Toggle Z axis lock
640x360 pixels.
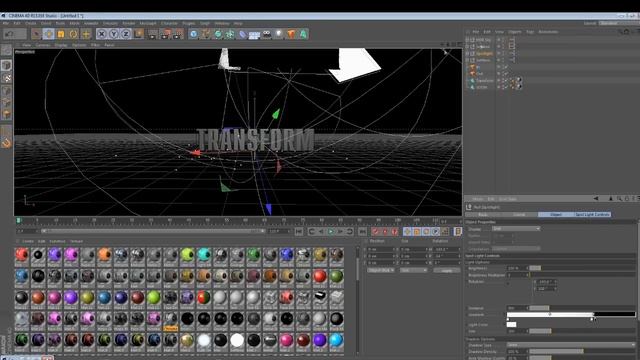coord(126,34)
